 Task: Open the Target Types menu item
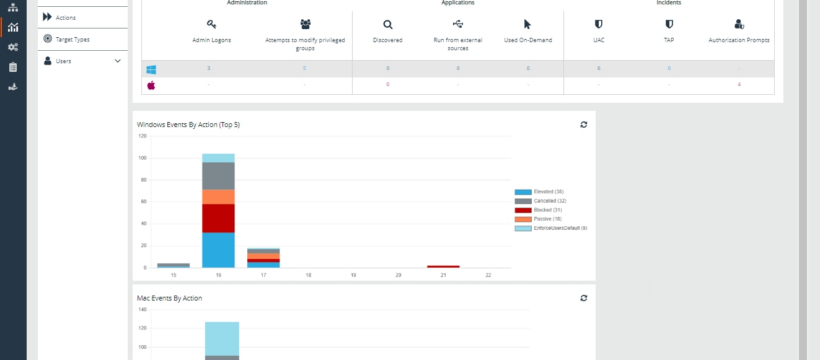point(83,39)
